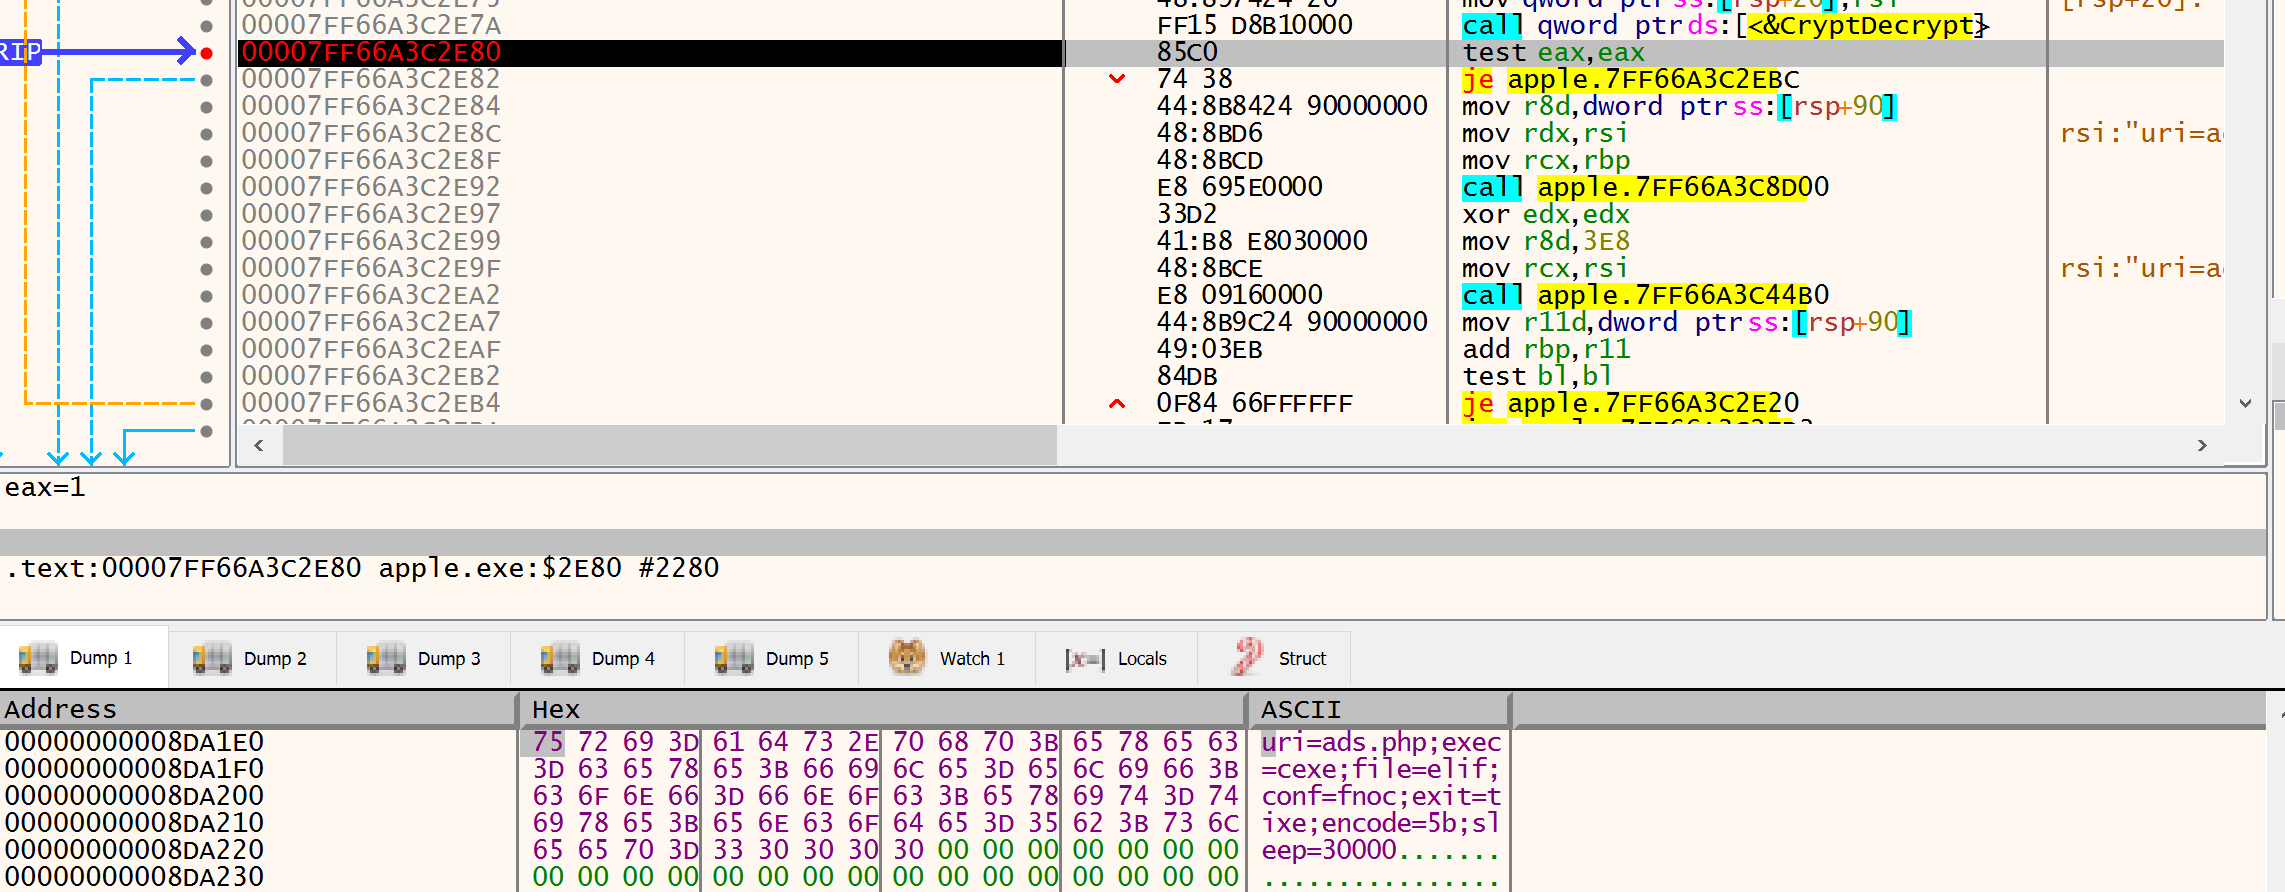Click opcode bytes E8 695E0000
This screenshot has width=2285, height=892.
tap(1239, 187)
